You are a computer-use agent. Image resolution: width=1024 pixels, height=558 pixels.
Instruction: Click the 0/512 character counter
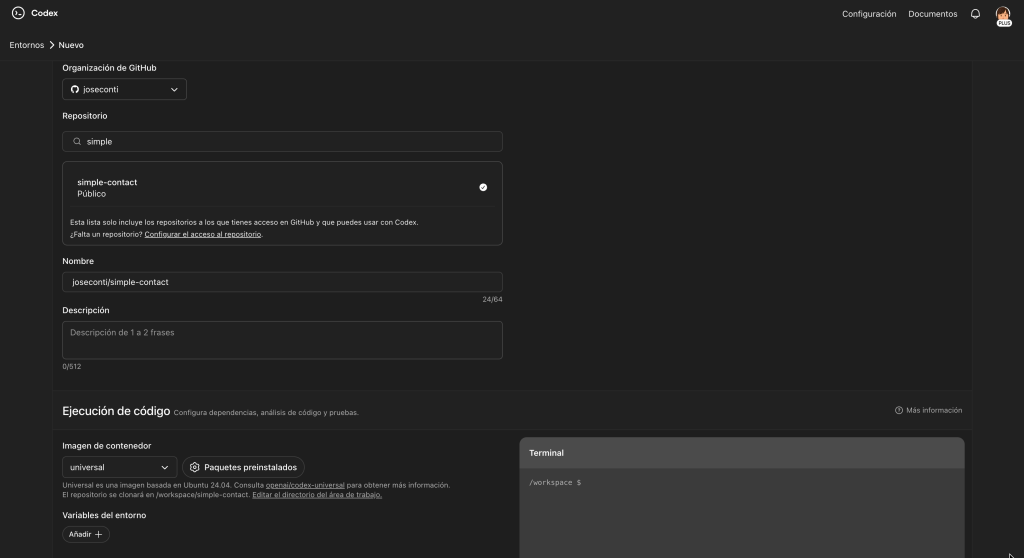pyautogui.click(x=72, y=367)
